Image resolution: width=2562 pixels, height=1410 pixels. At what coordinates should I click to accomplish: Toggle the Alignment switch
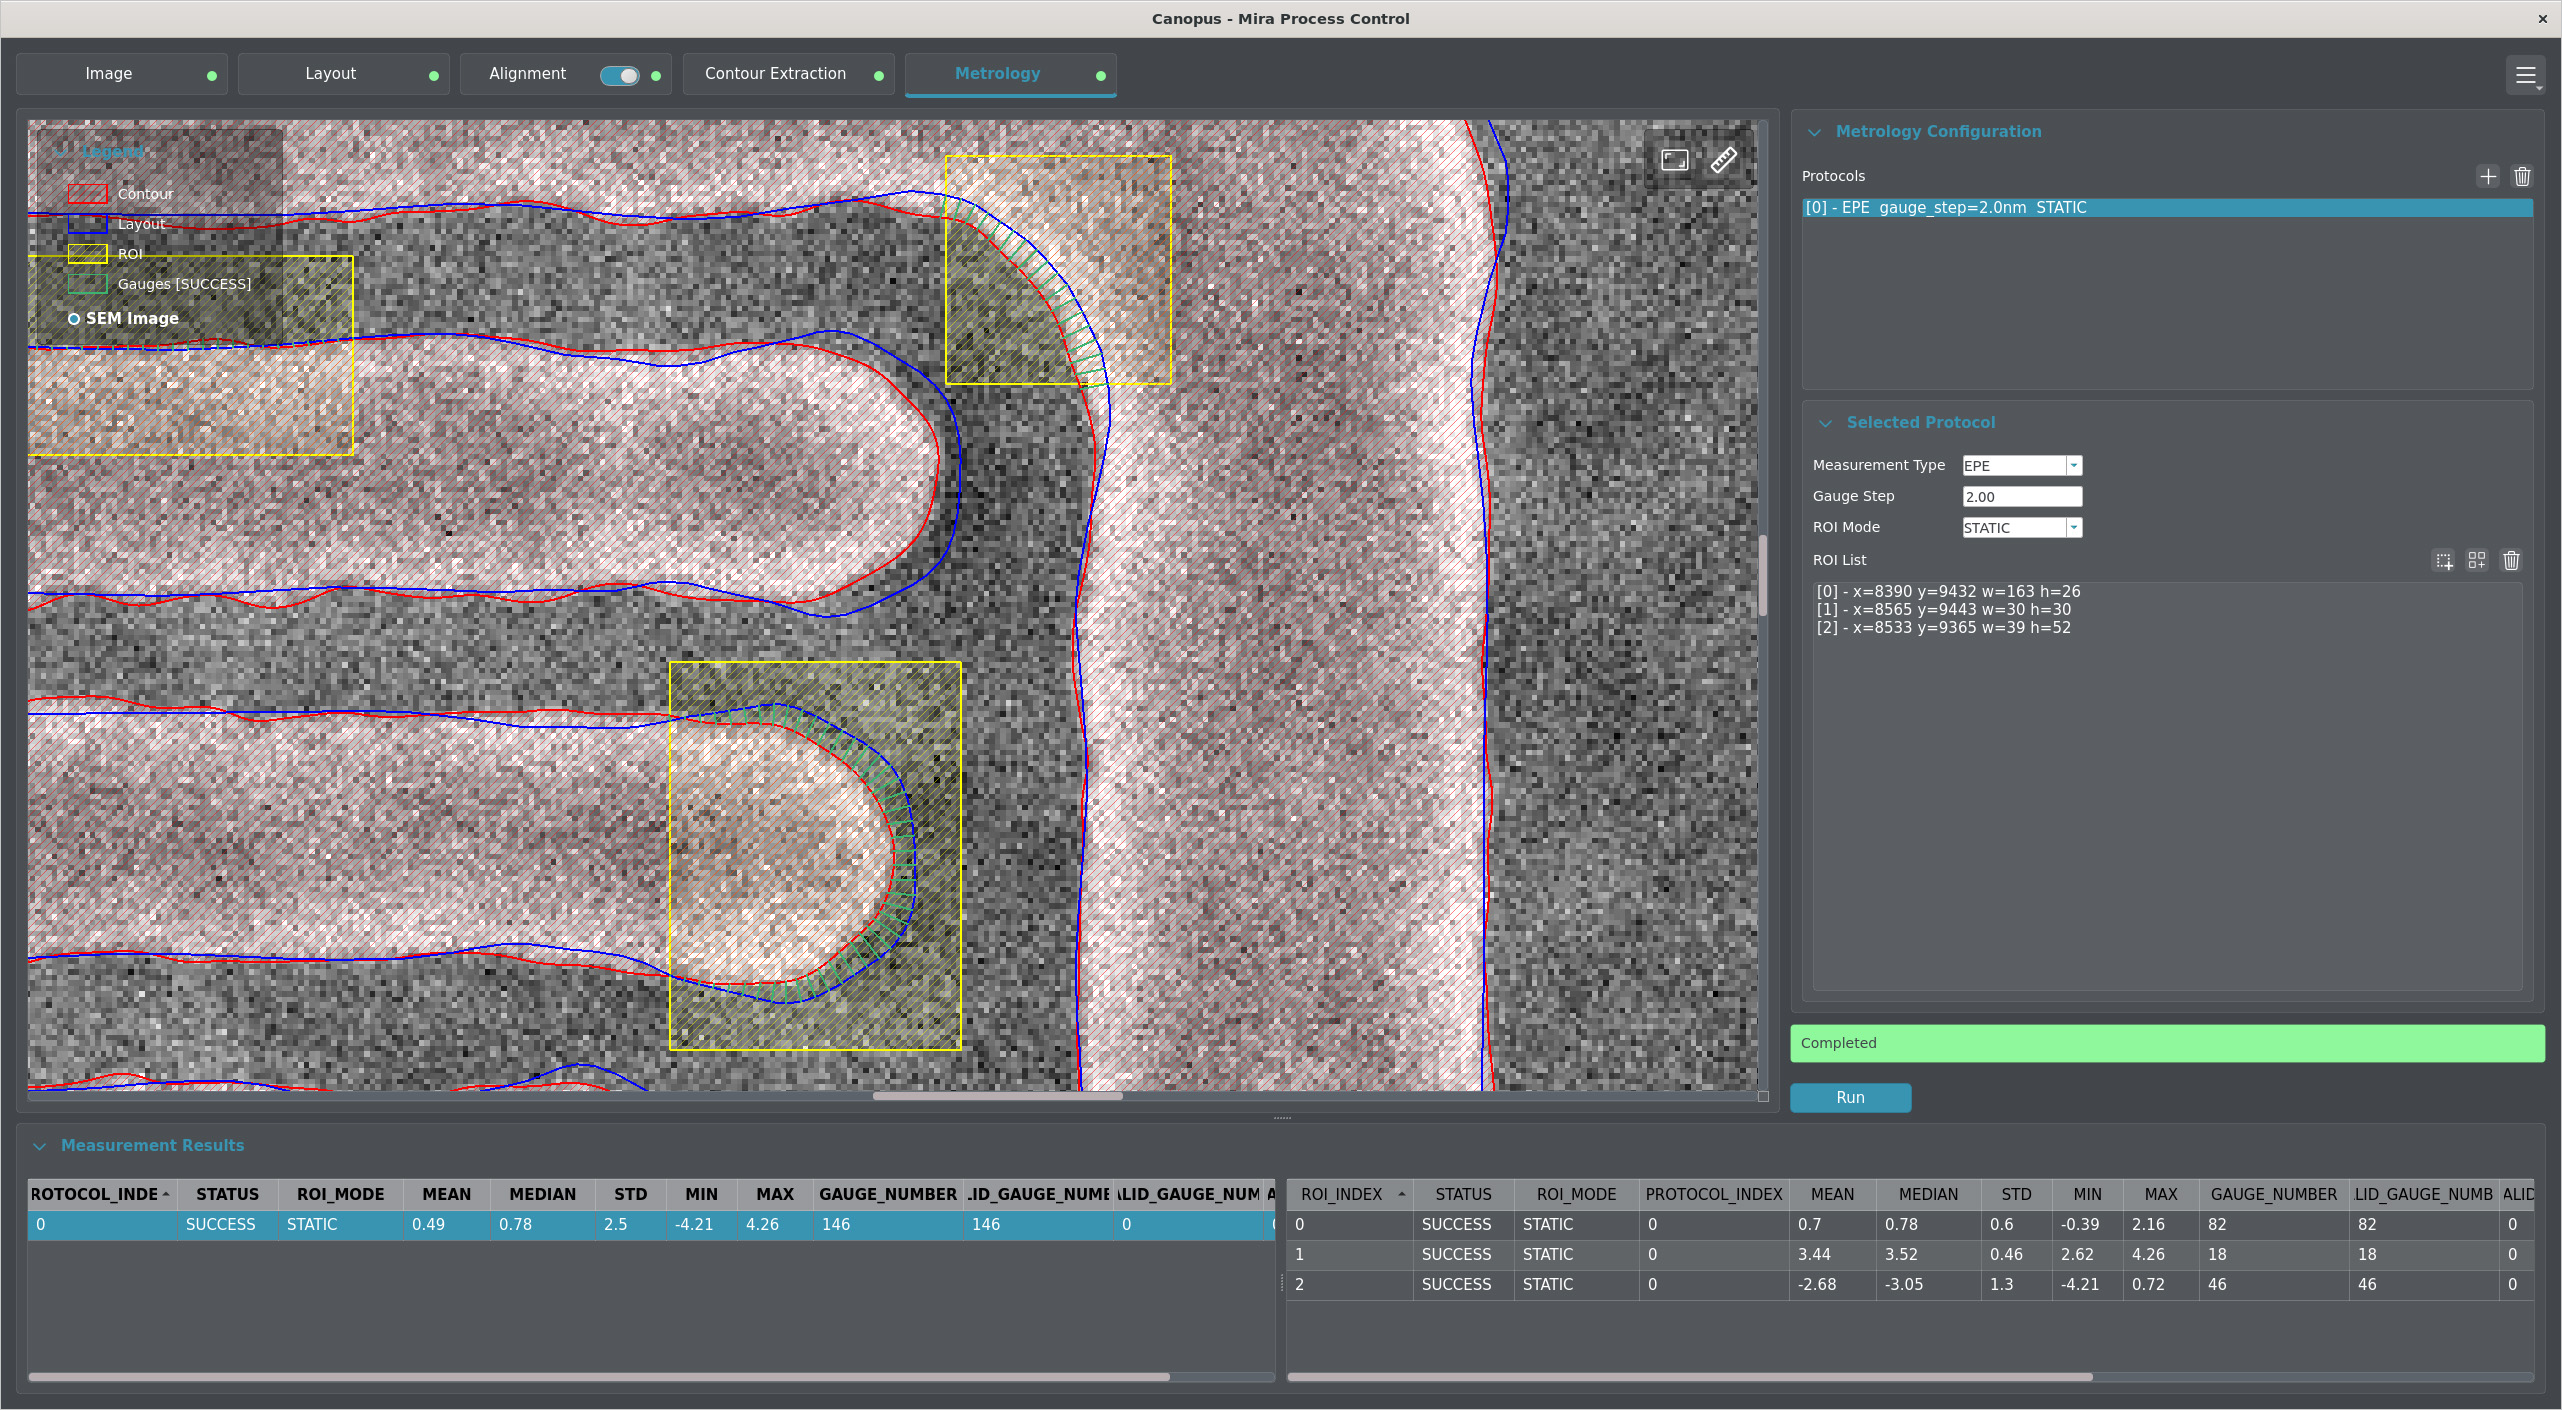(619, 76)
